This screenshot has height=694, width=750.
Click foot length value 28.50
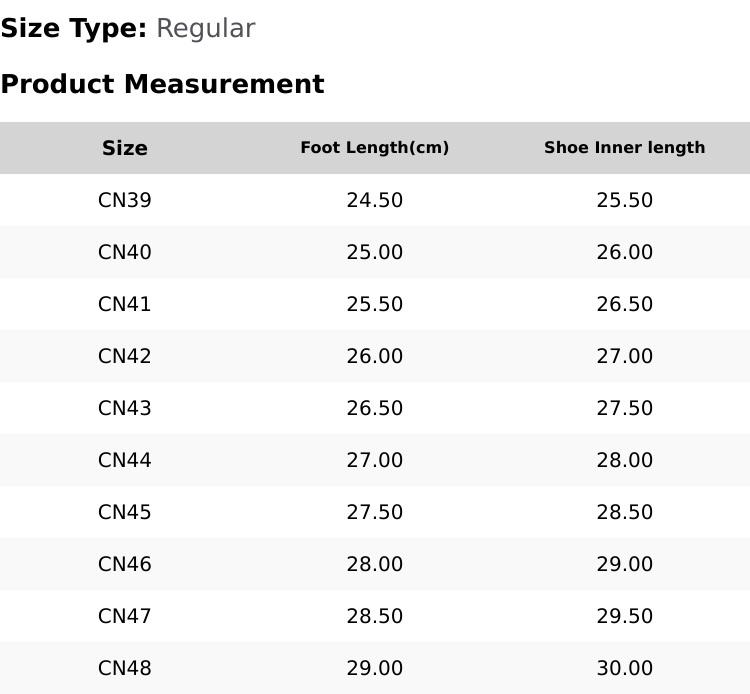(x=375, y=617)
